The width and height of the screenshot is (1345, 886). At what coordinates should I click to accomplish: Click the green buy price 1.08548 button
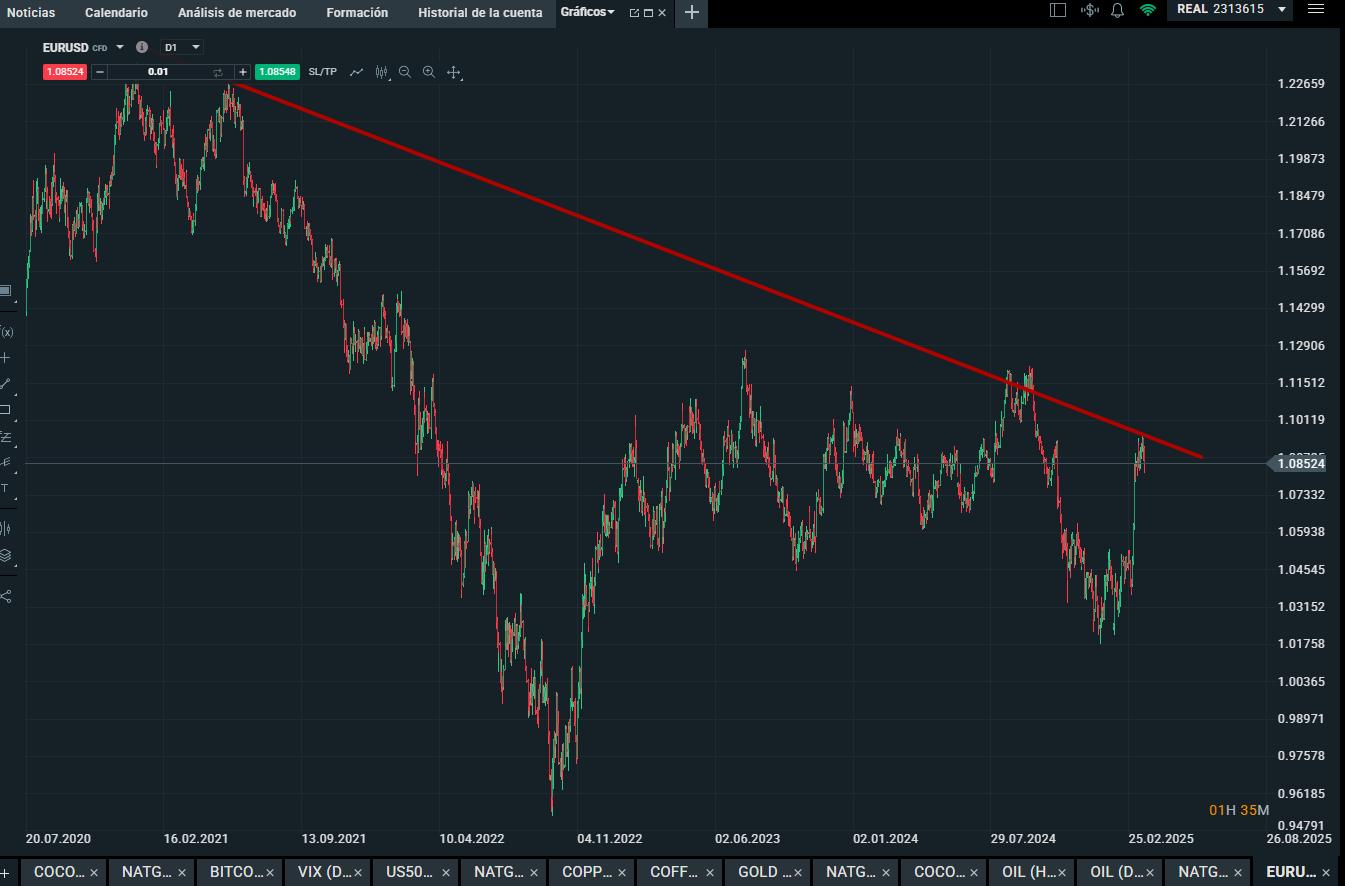[x=277, y=72]
